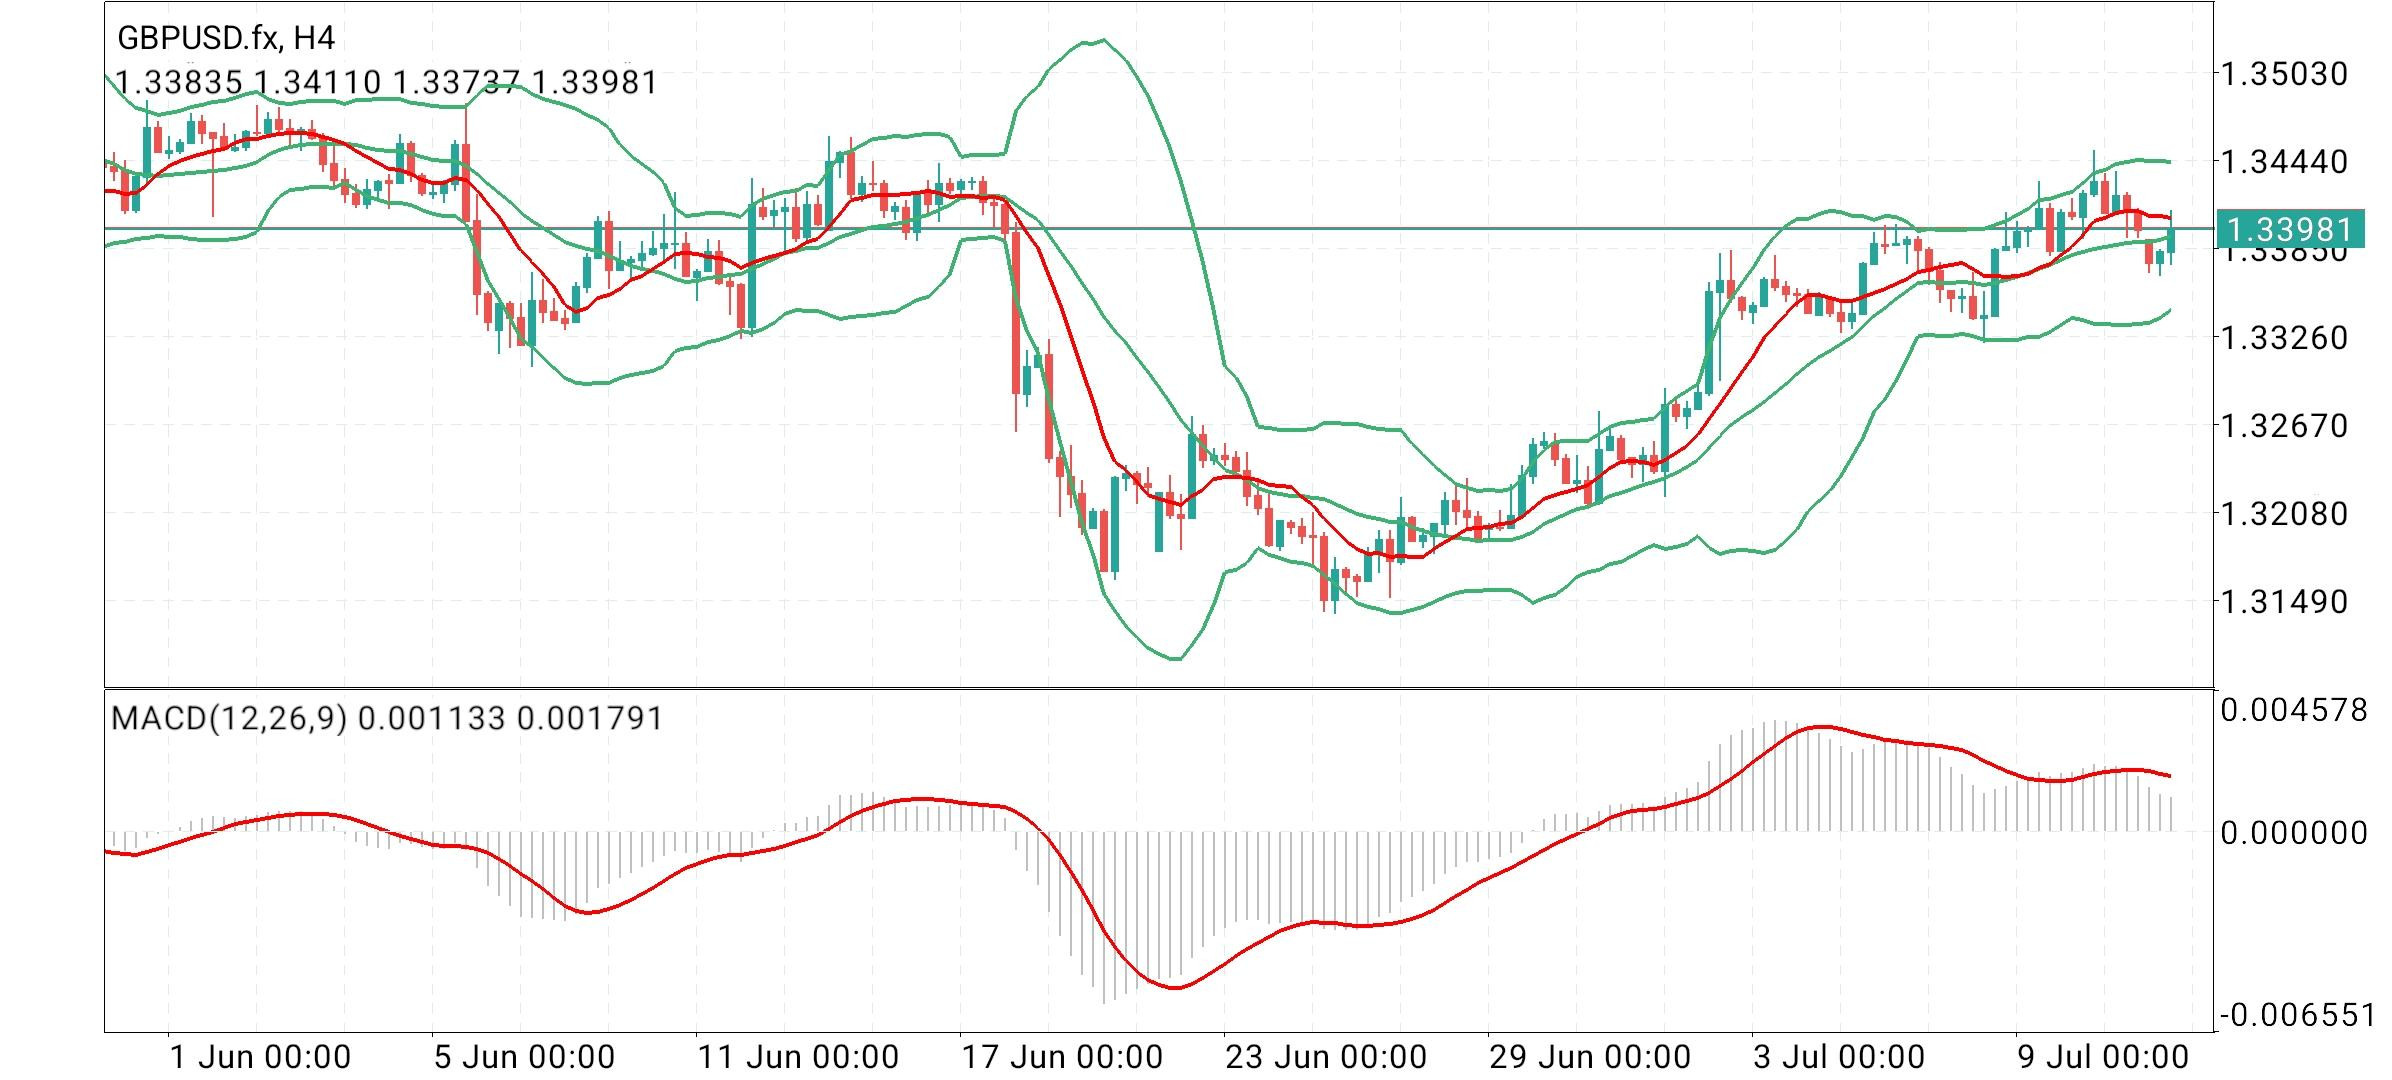Image resolution: width=2392 pixels, height=1080 pixels.
Task: Click the 1.35030 price axis label
Action: [x=2285, y=73]
